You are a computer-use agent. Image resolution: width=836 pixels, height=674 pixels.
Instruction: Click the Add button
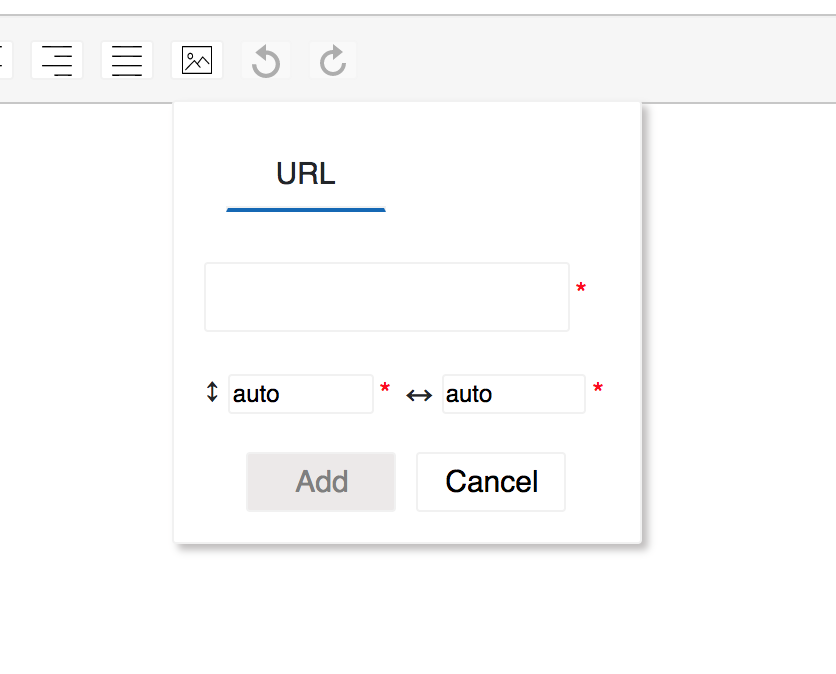[321, 482]
